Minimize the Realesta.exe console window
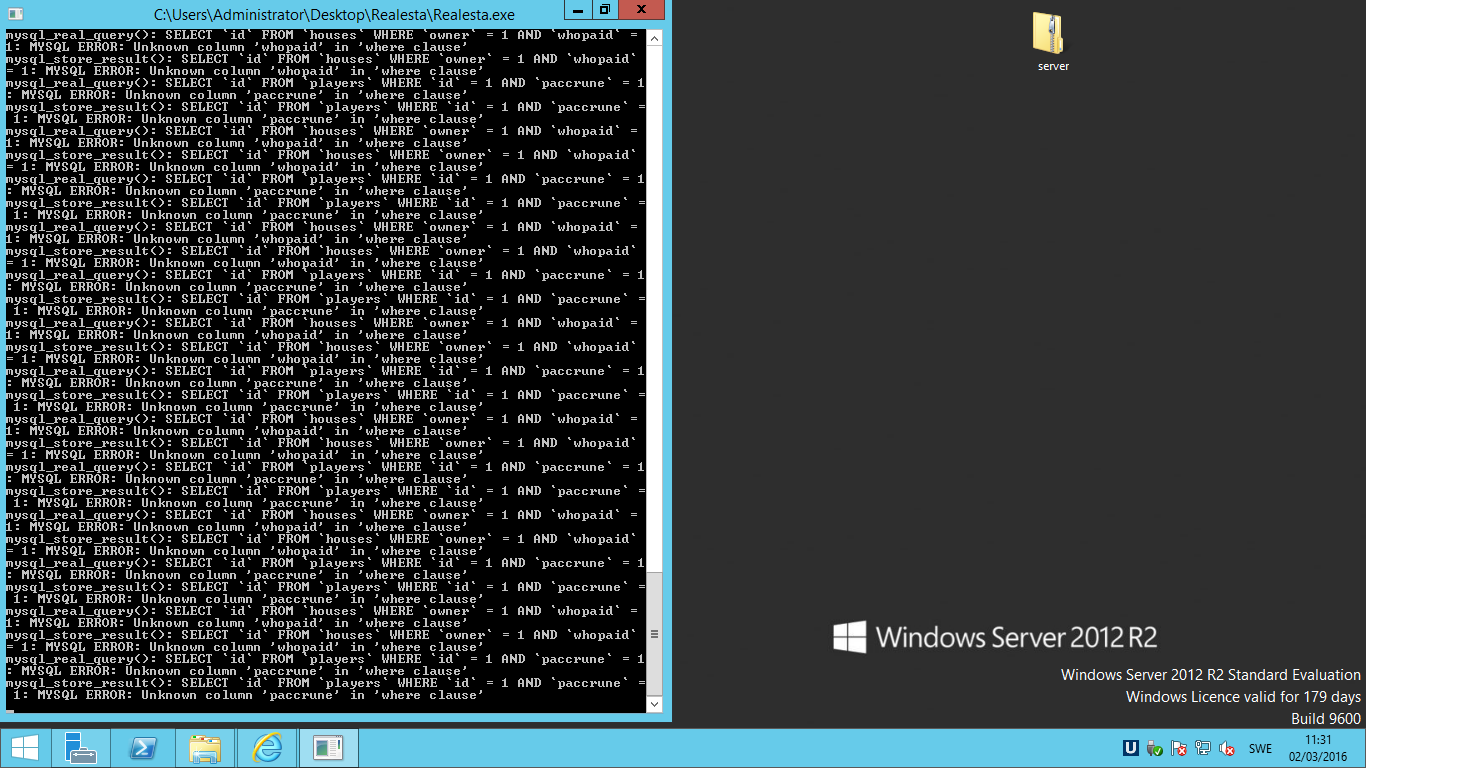This screenshot has height=768, width=1472. pyautogui.click(x=577, y=10)
